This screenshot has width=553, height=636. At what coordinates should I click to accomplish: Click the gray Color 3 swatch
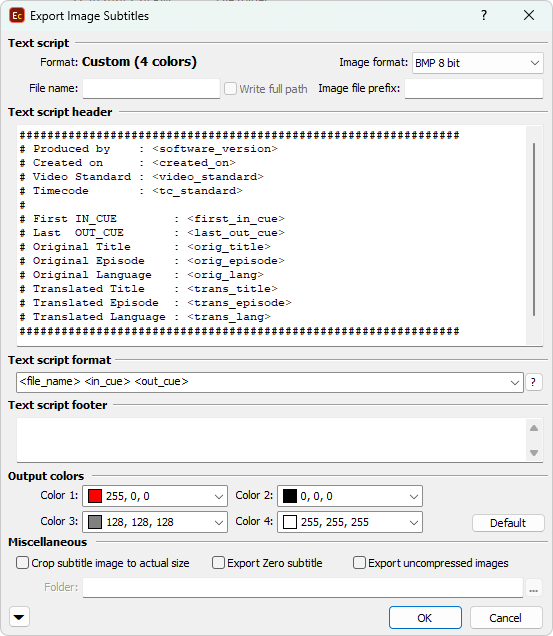[95, 522]
